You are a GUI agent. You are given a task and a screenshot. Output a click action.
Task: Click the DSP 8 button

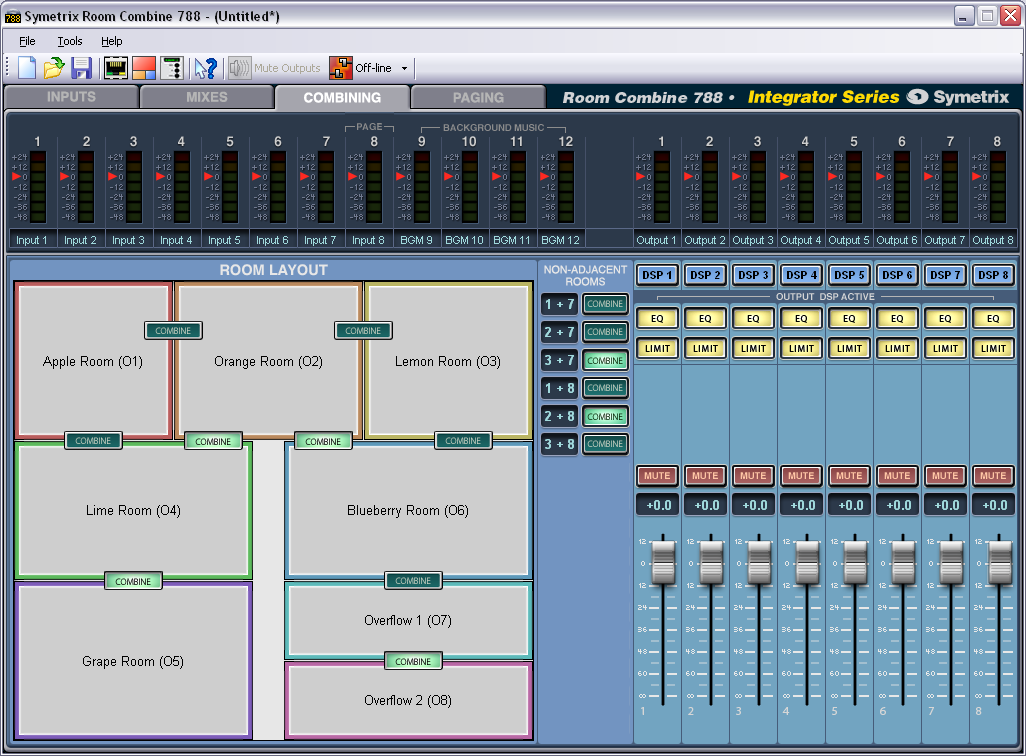pos(993,275)
